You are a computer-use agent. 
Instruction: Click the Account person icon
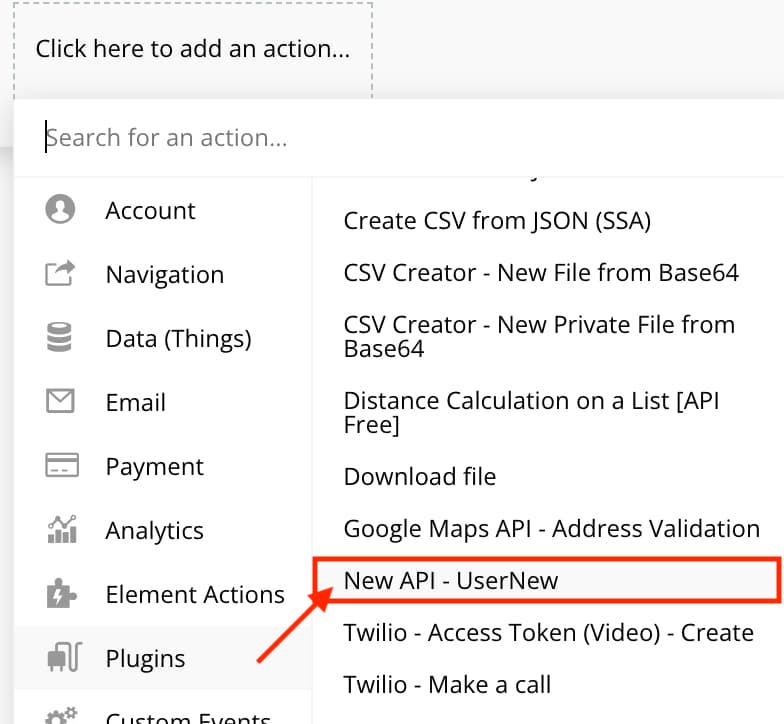click(60, 209)
